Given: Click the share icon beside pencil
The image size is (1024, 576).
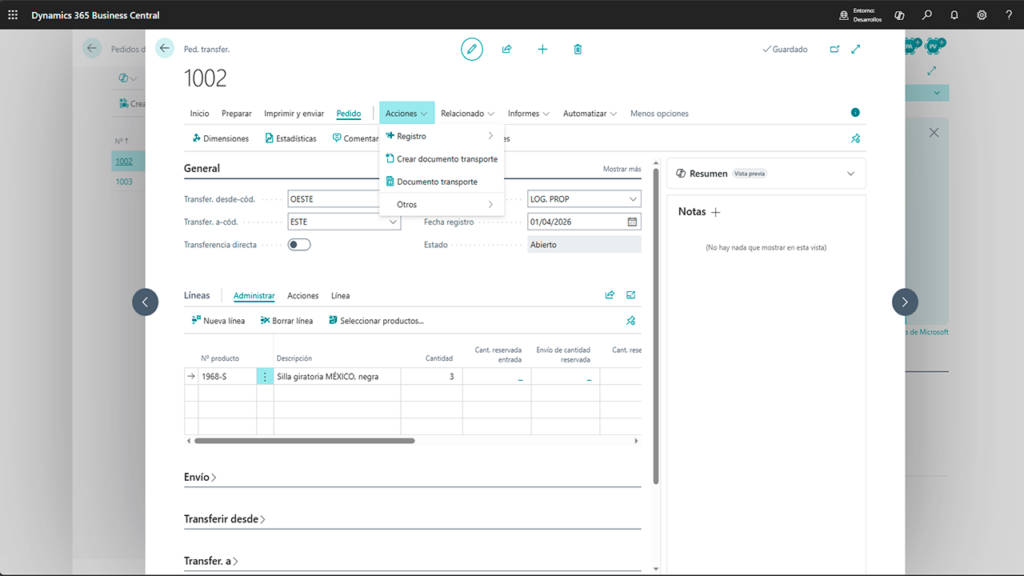Looking at the screenshot, I should coord(507,49).
